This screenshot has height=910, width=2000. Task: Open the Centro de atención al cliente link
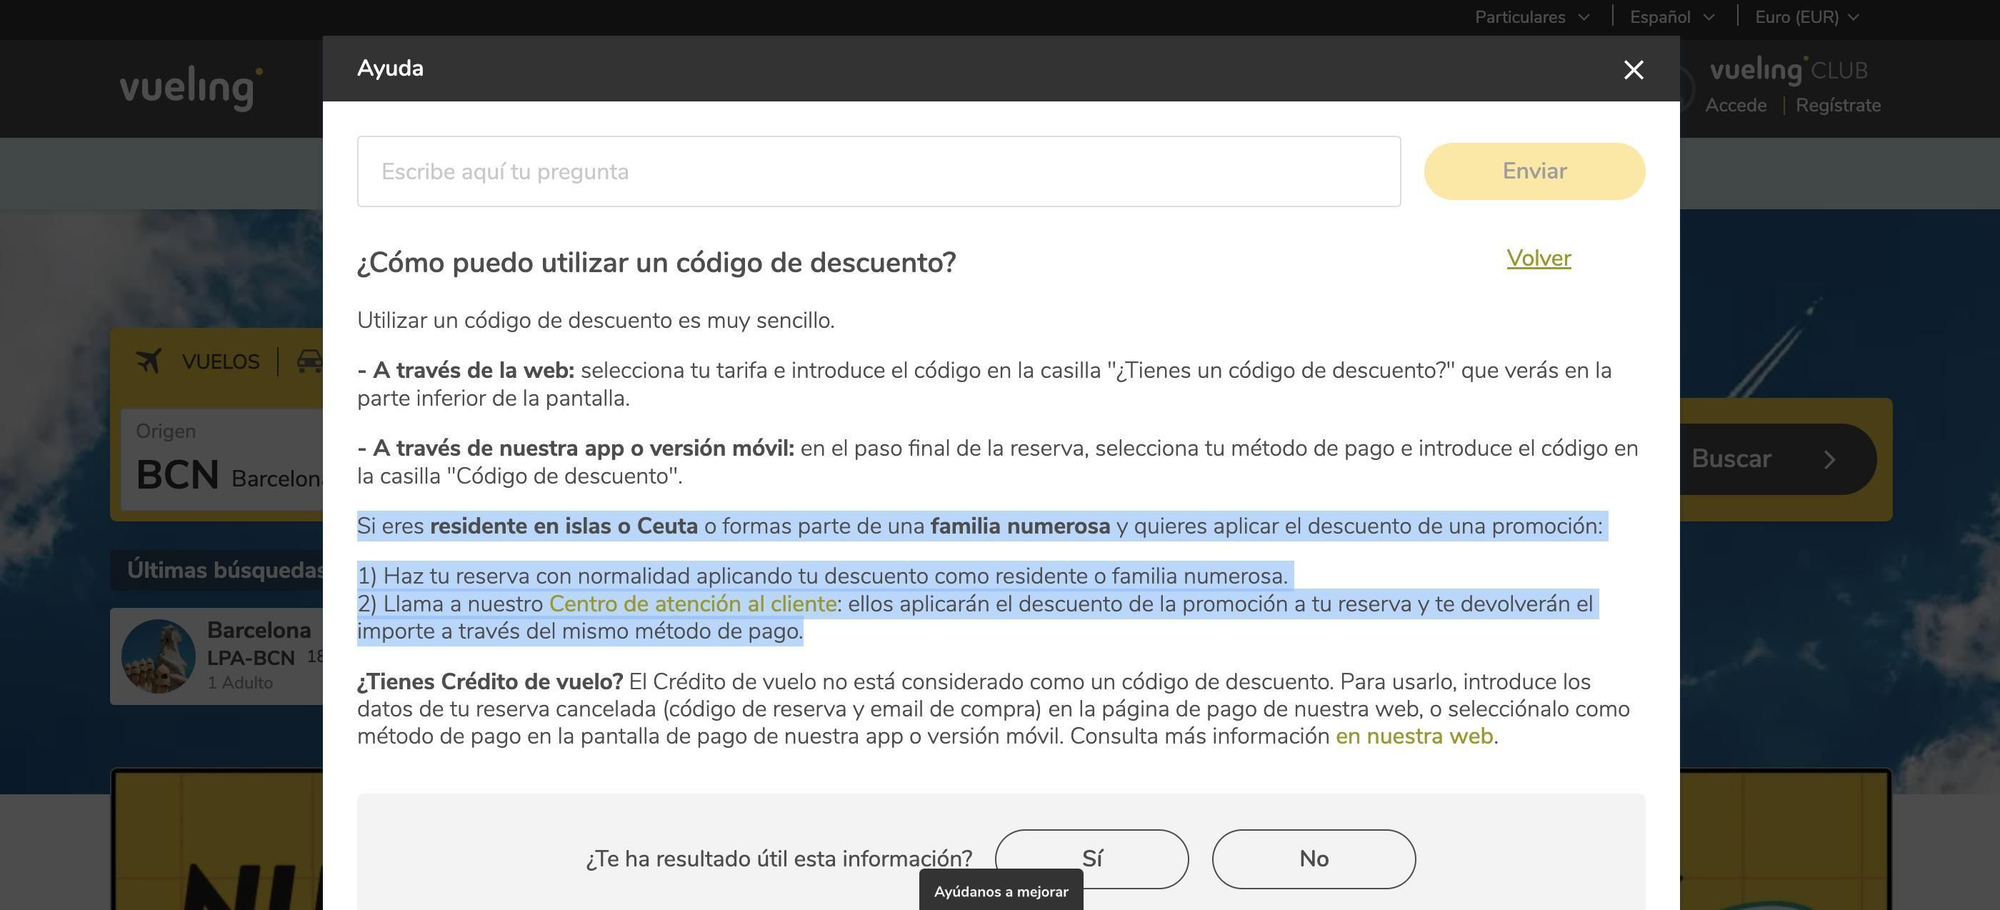pos(694,604)
